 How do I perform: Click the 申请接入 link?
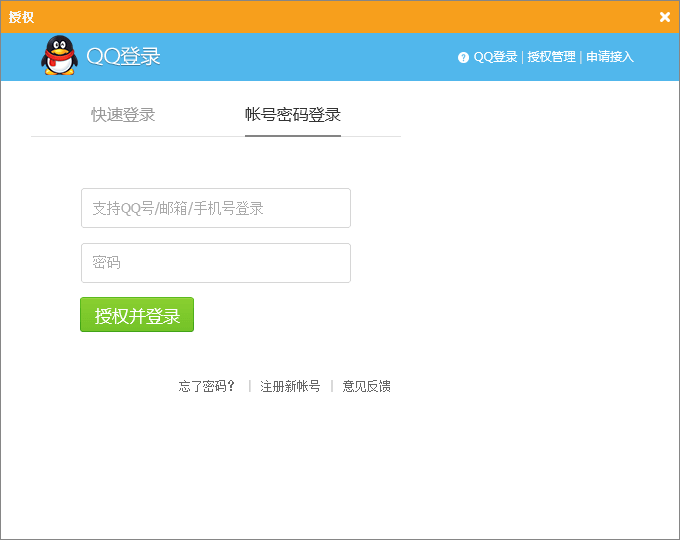(x=610, y=57)
